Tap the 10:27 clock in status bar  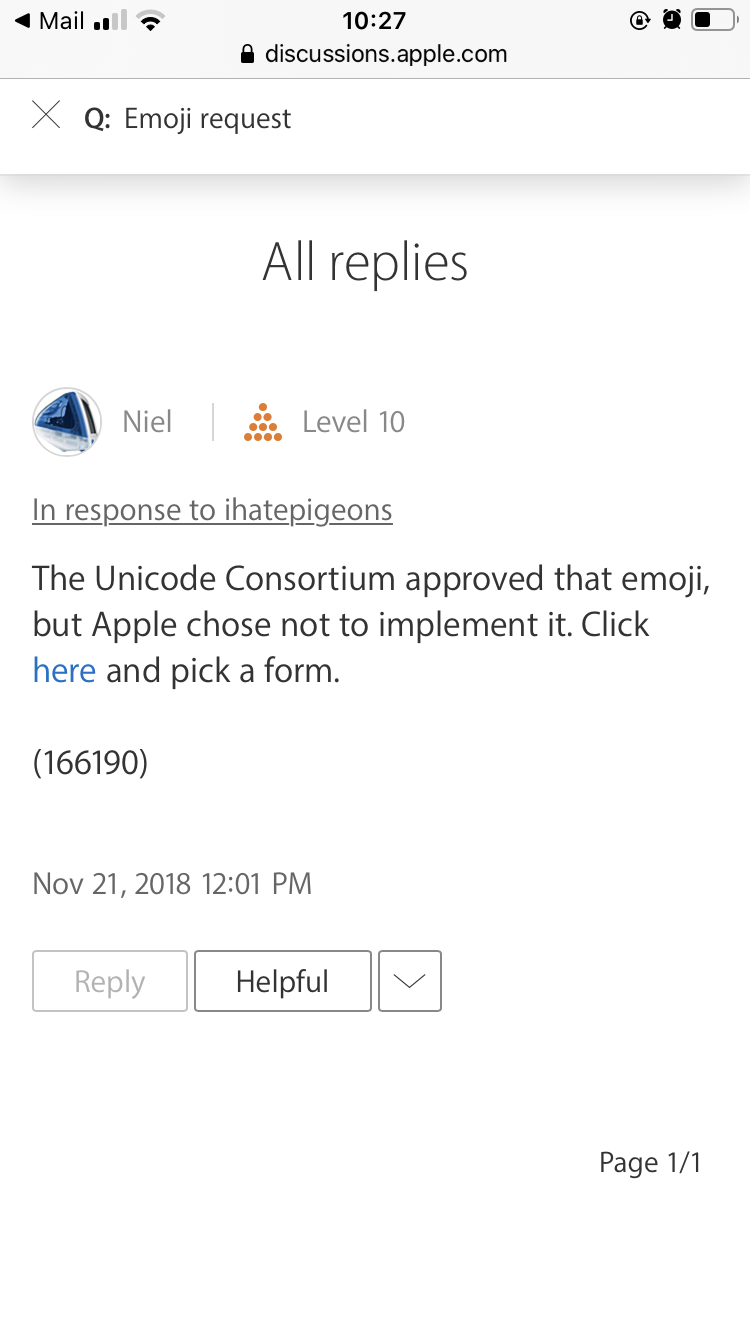374,21
